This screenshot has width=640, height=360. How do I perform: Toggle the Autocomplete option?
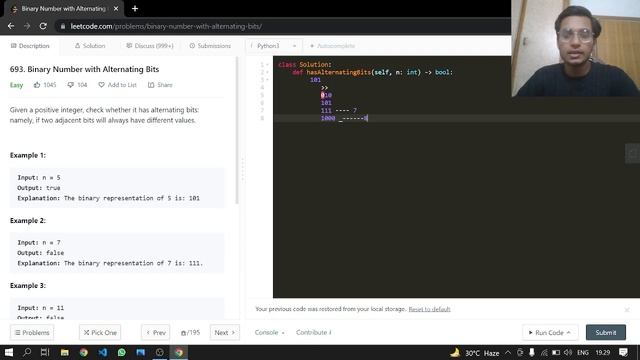click(x=332, y=46)
